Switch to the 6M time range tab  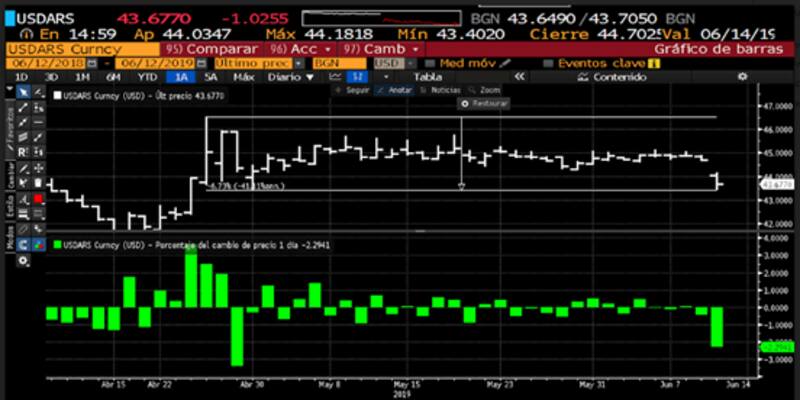(111, 76)
